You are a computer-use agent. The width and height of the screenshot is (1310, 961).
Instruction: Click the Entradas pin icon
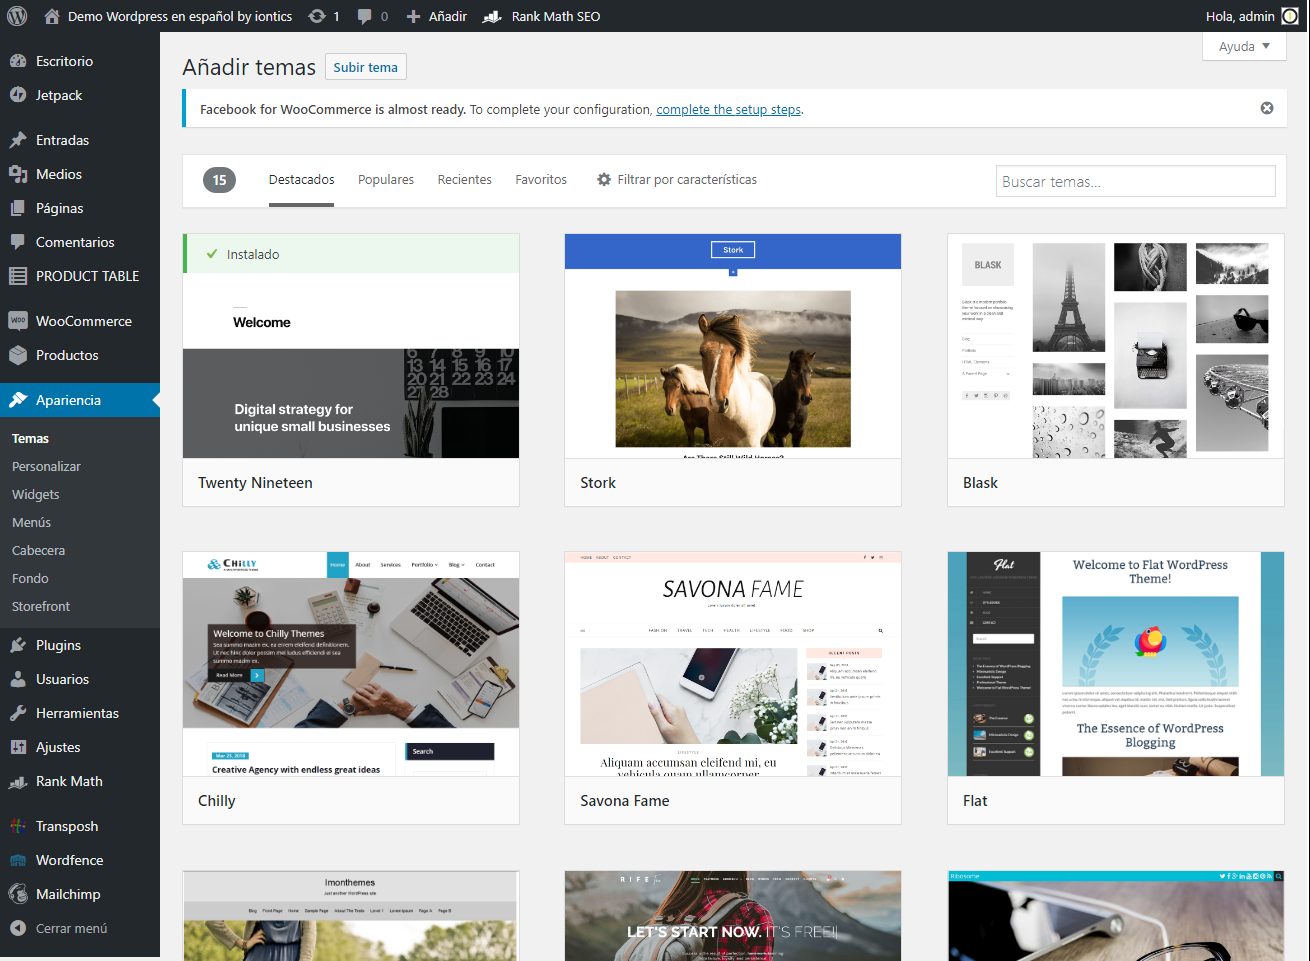point(18,140)
